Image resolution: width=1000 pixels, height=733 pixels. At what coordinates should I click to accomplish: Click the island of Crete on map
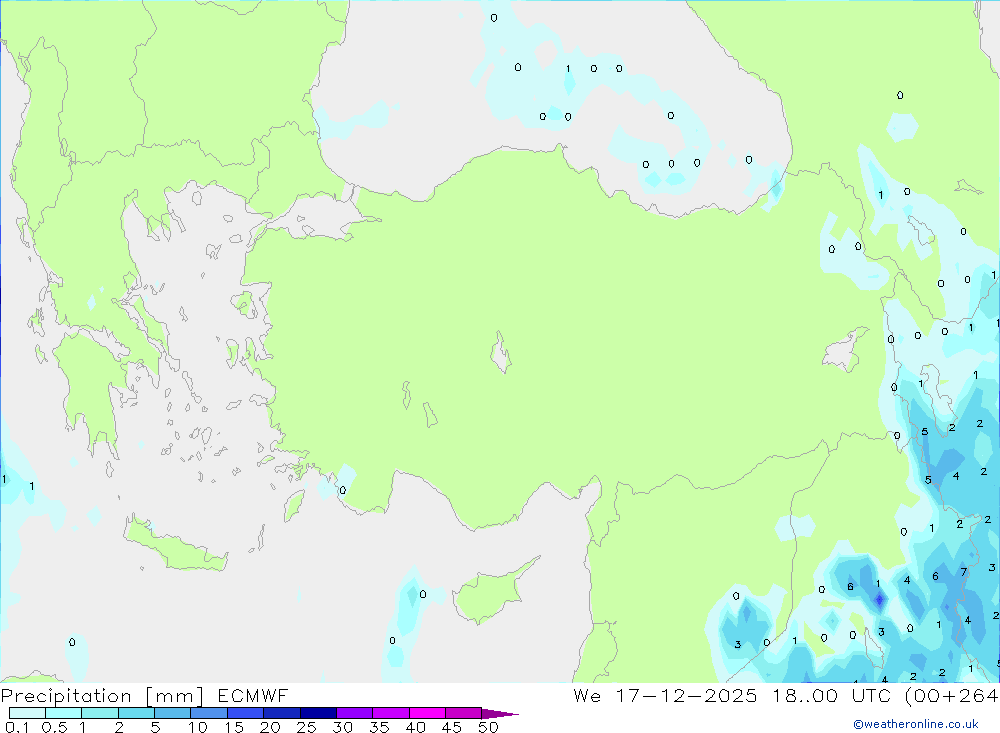click(176, 544)
